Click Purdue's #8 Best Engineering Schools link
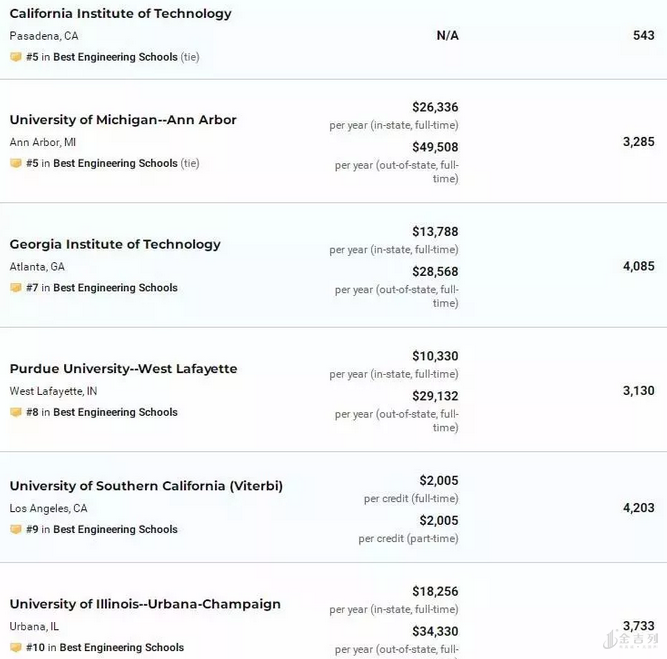Image resolution: width=667 pixels, height=659 pixels. (x=115, y=413)
